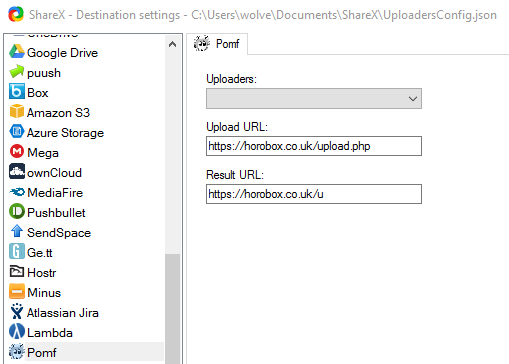Open Atlassian Jira settings
Image resolution: width=509 pixels, height=364 pixels.
63,313
